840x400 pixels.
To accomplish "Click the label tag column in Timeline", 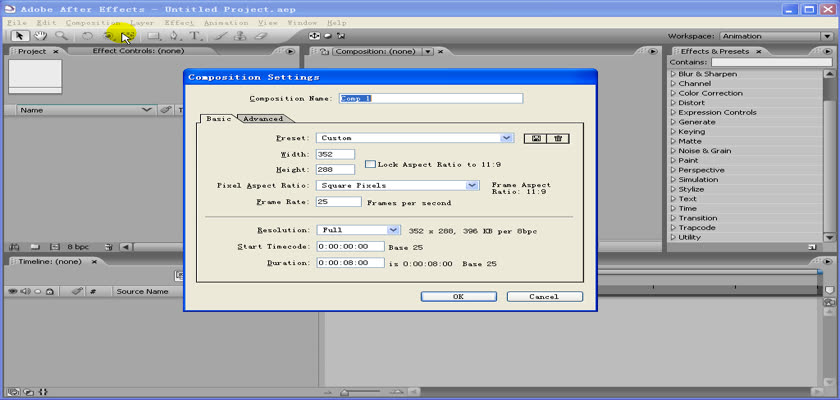I will tap(78, 291).
